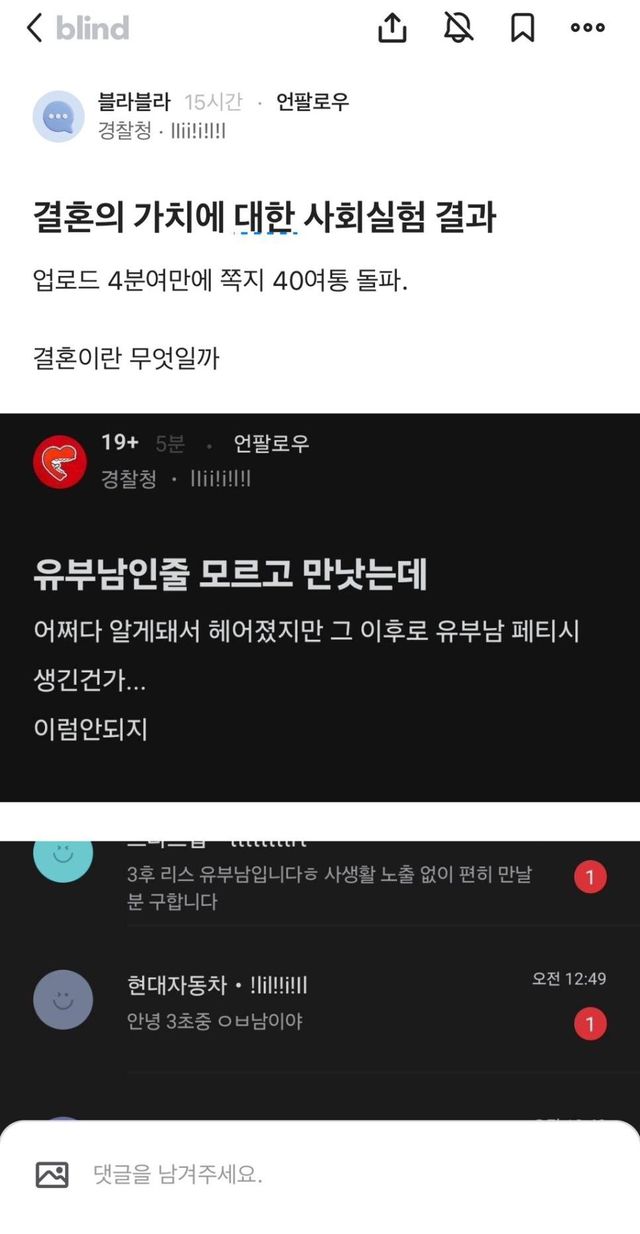Viewport: 640px width, 1234px height.
Task: Tap the gray smiley avatar of 현대자동차
Action: coord(62,999)
